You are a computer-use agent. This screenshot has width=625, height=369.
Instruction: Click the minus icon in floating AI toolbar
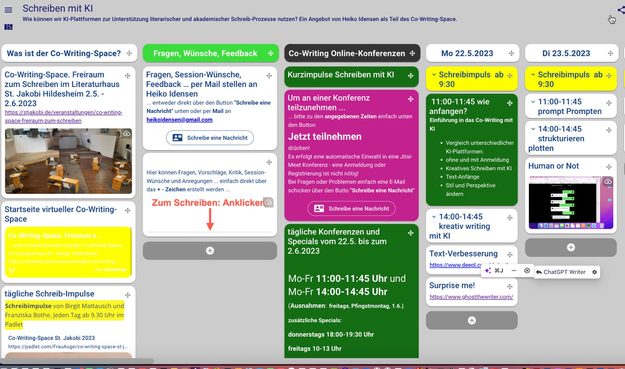coord(514,271)
